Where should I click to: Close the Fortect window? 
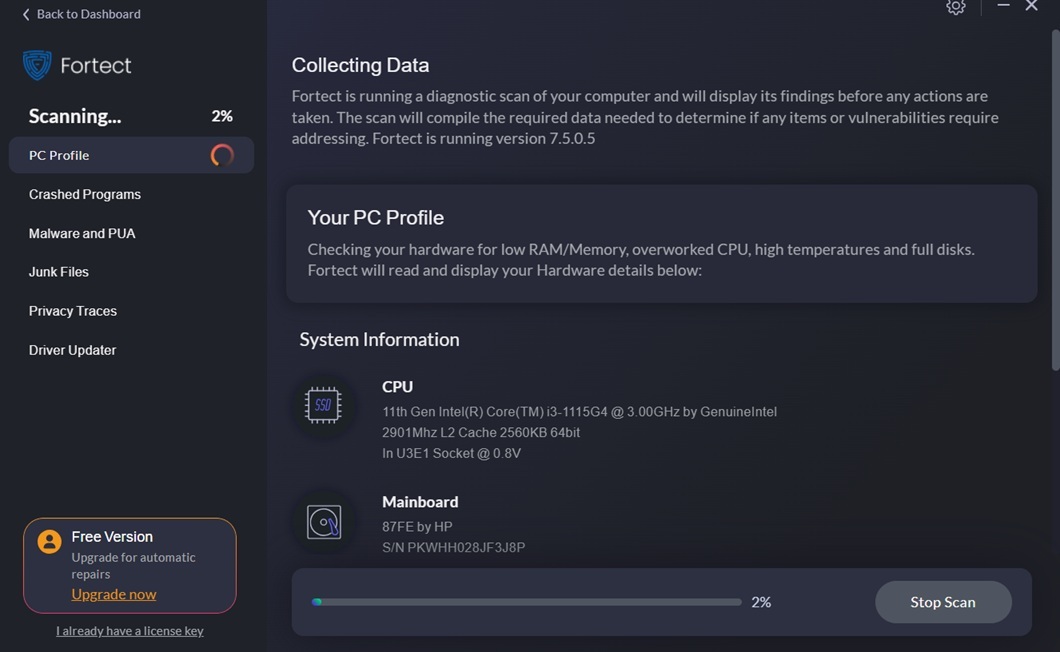coord(1031,6)
